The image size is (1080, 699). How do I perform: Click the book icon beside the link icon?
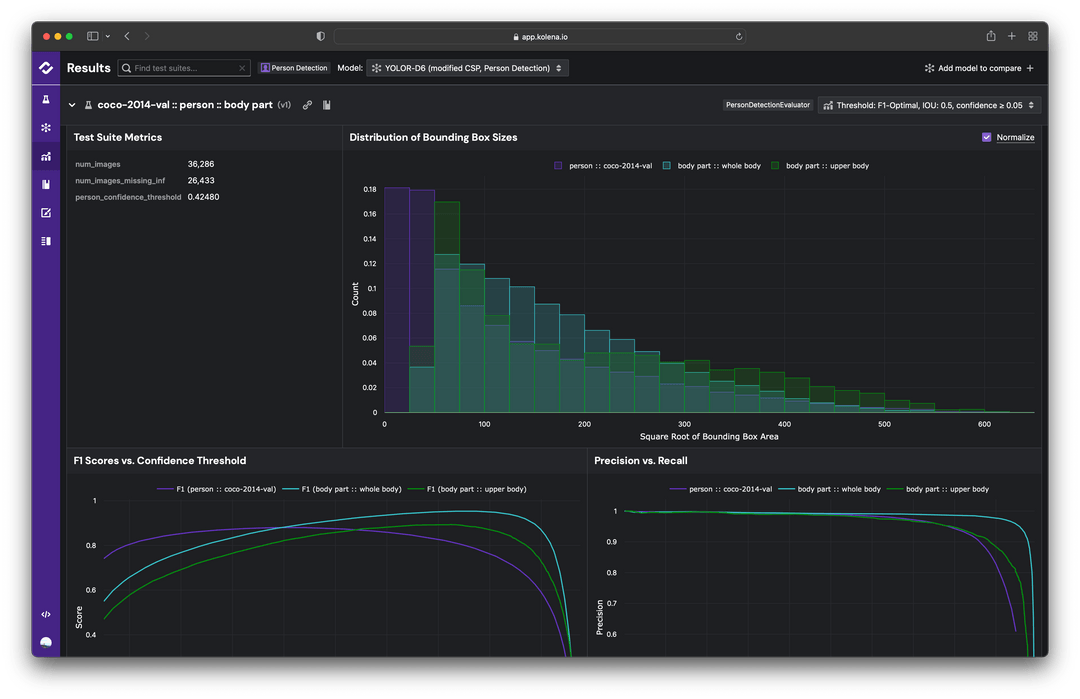(x=326, y=105)
